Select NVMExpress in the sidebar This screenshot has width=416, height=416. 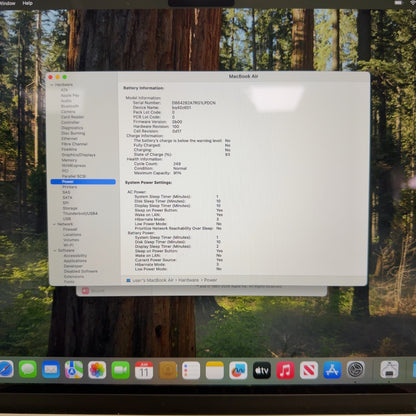coord(74,165)
